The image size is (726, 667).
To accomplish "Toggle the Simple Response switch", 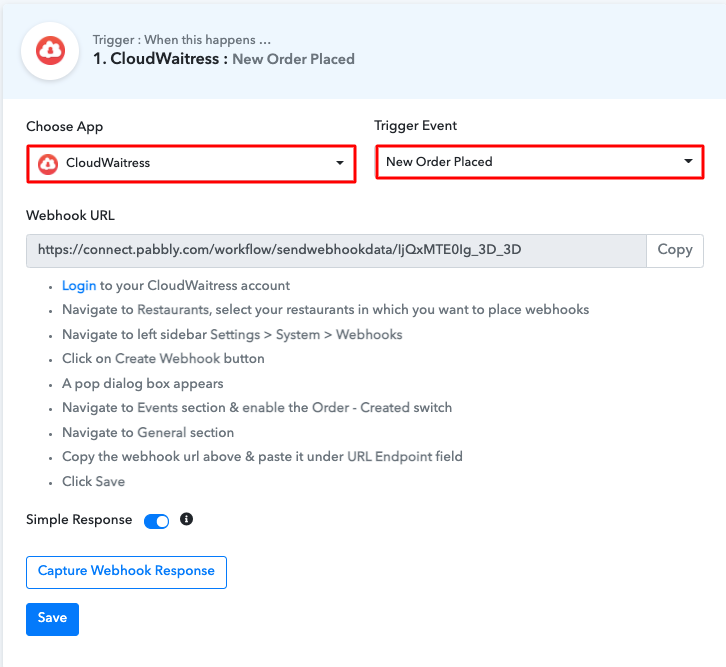I will point(156,521).
